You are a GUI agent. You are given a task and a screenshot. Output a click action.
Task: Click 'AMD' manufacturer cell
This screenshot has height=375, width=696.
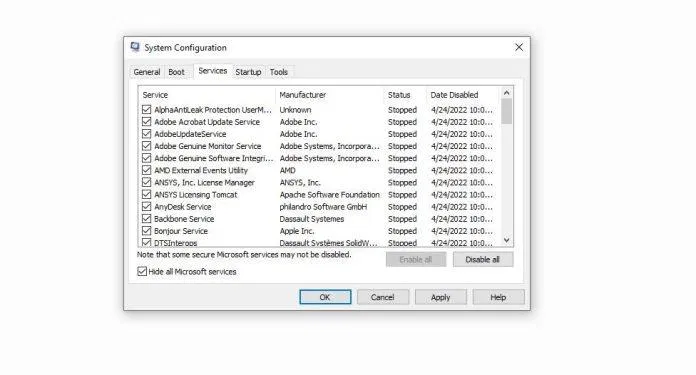288,170
